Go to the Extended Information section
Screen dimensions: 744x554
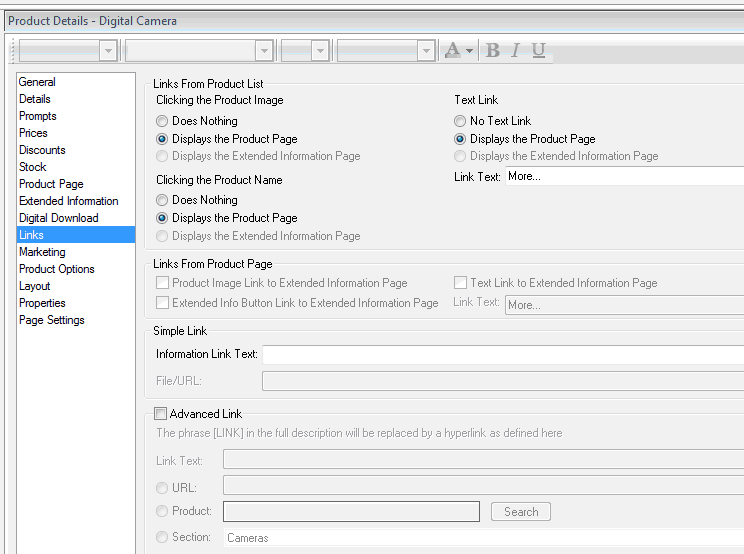(x=68, y=201)
